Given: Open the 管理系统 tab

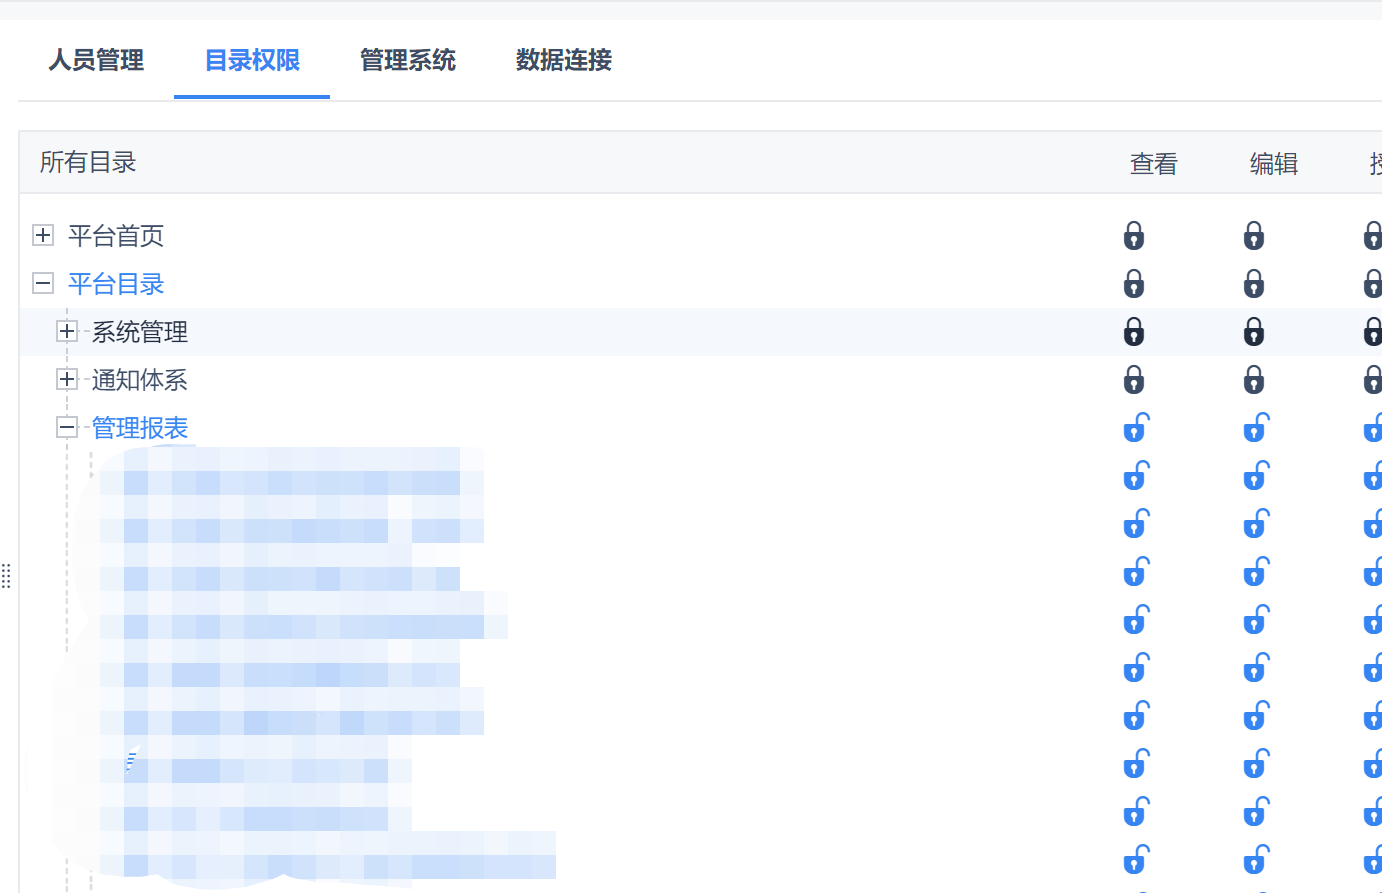Looking at the screenshot, I should [408, 60].
